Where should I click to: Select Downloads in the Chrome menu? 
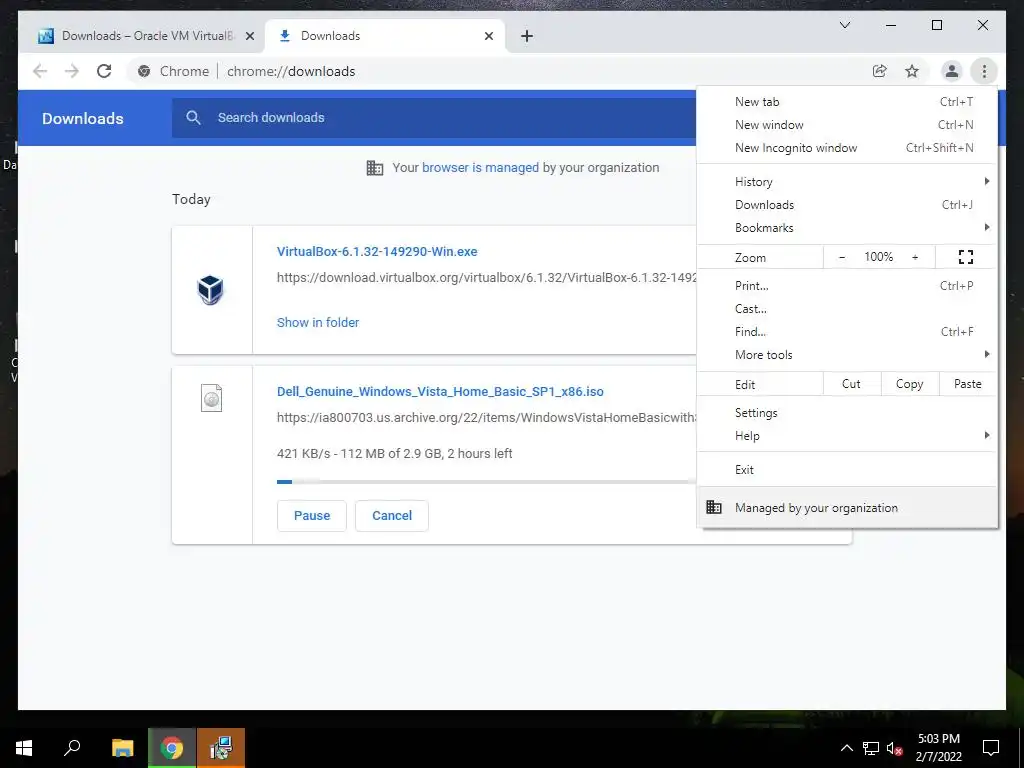[x=847, y=204]
